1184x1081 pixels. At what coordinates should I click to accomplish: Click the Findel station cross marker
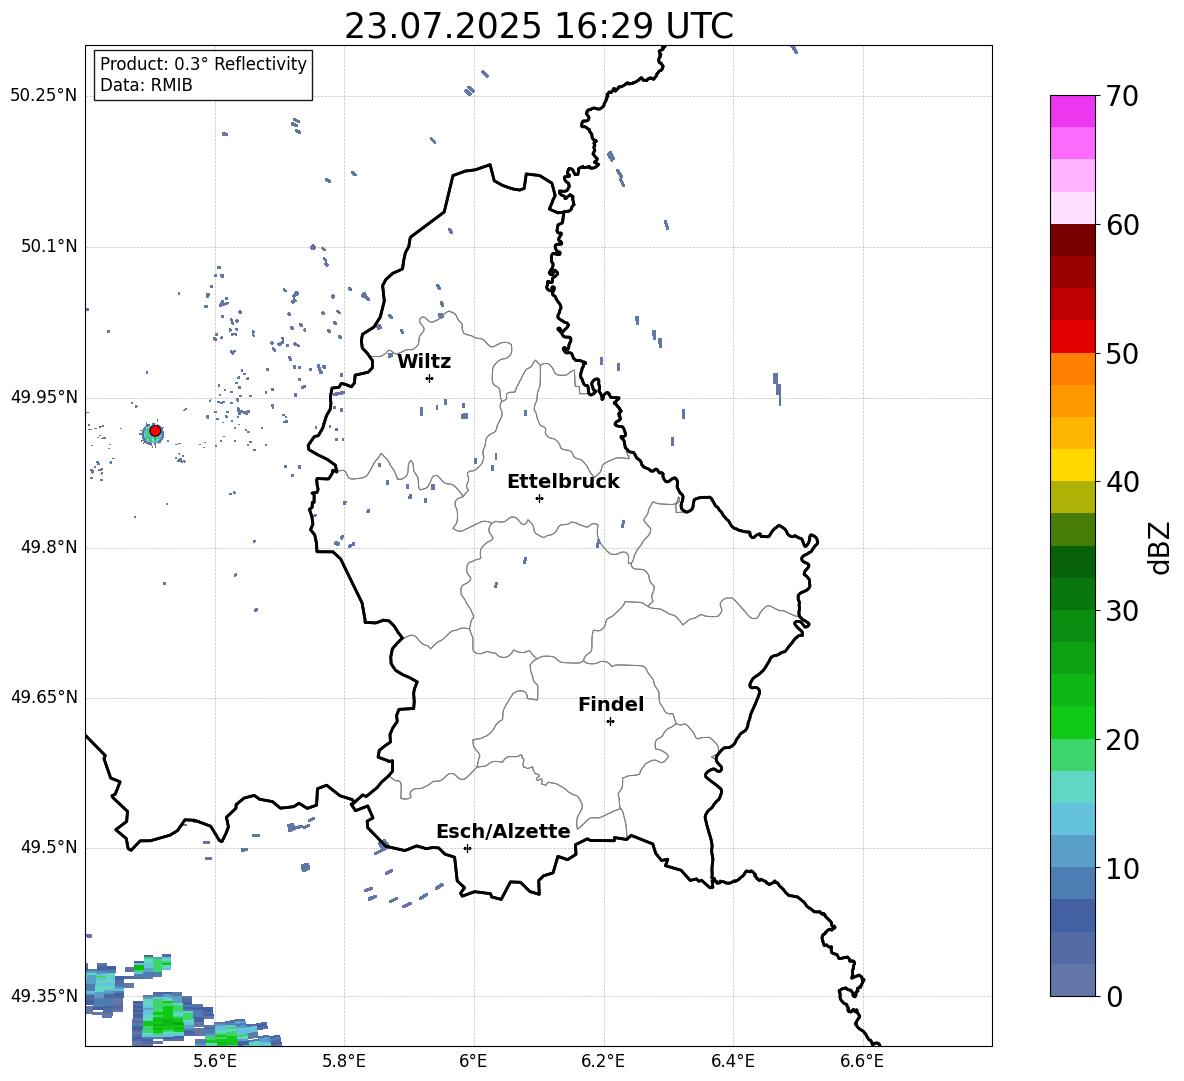point(610,722)
